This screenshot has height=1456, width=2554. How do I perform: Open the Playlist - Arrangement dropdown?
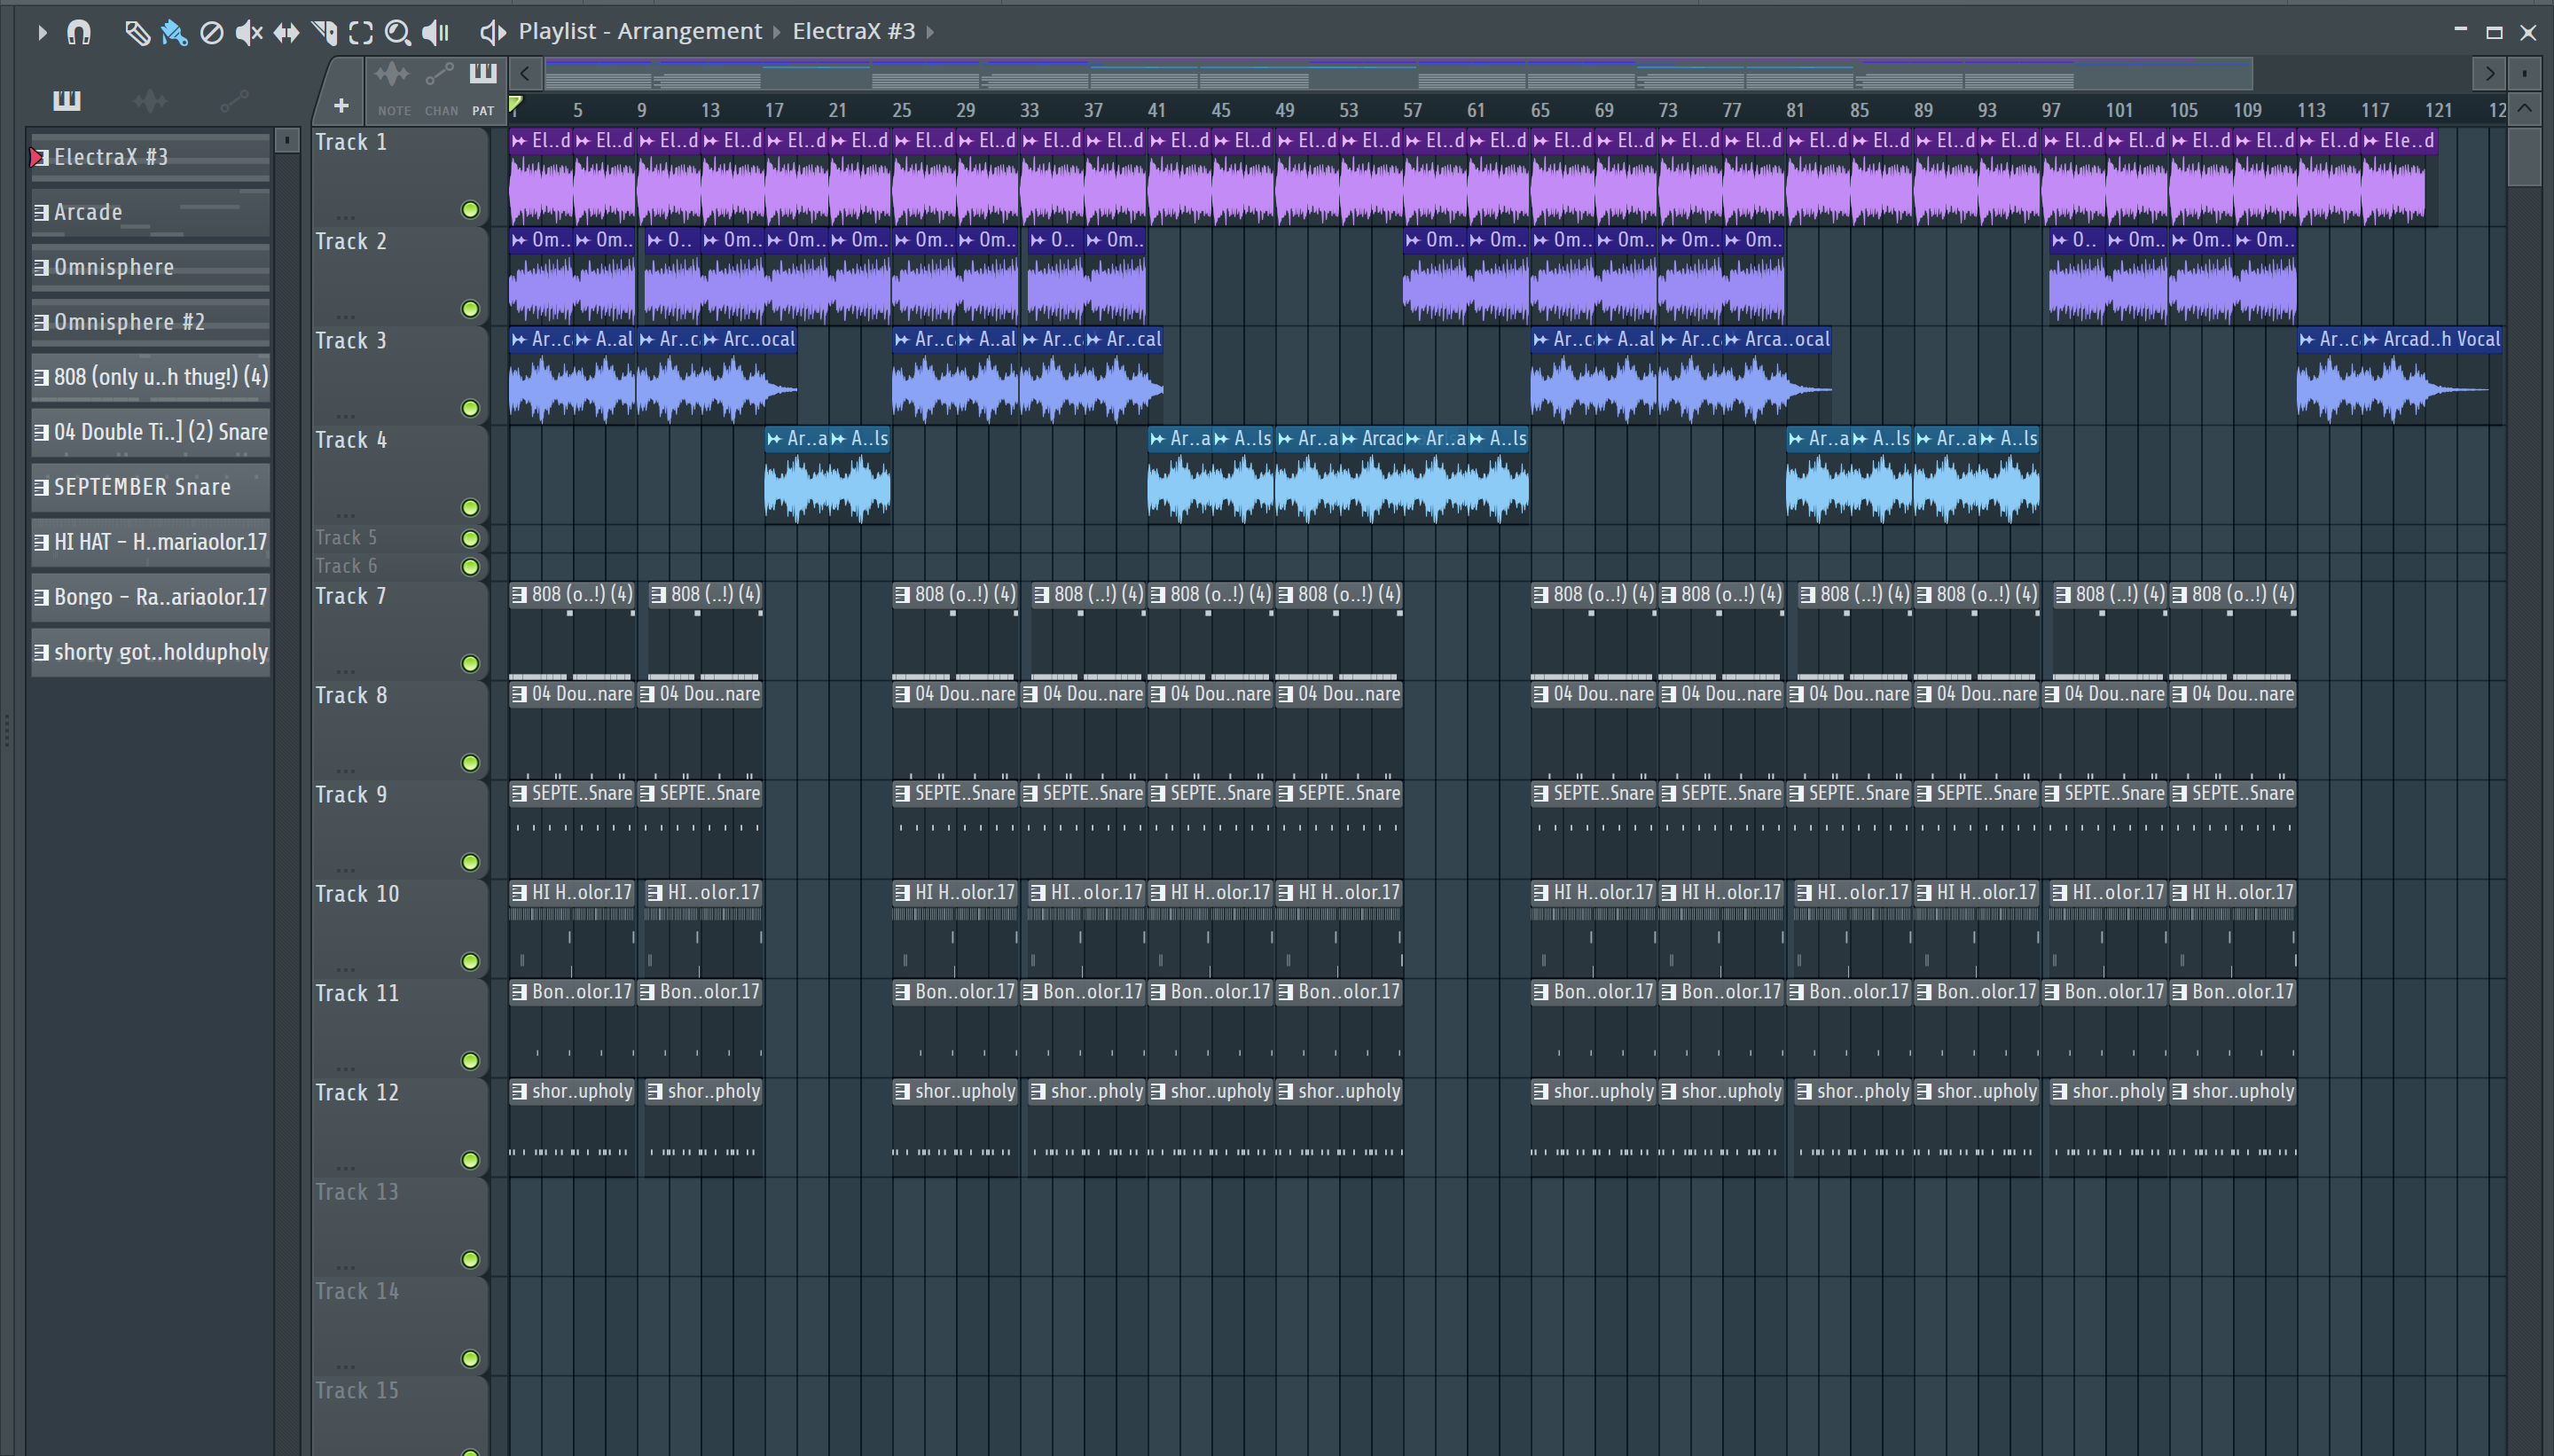pyautogui.click(x=640, y=31)
